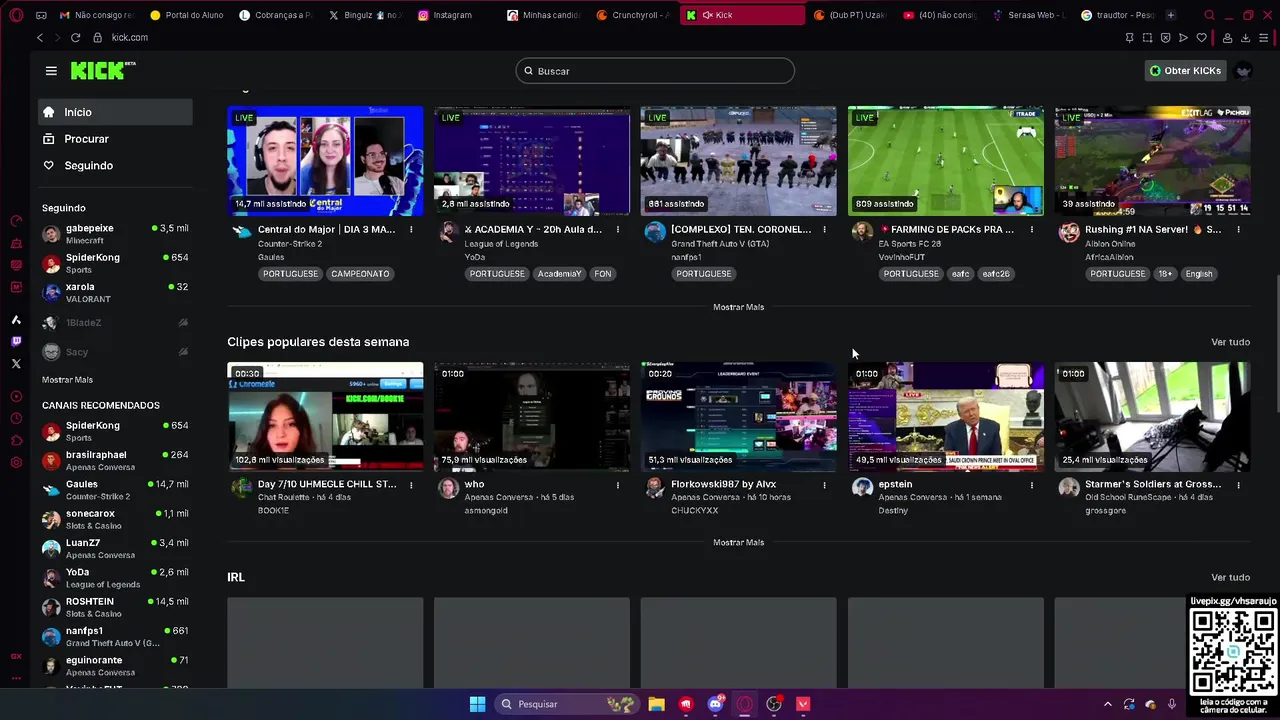Add page to bookmarks heart icon
Screen dimensions: 1280x720
point(1202,37)
